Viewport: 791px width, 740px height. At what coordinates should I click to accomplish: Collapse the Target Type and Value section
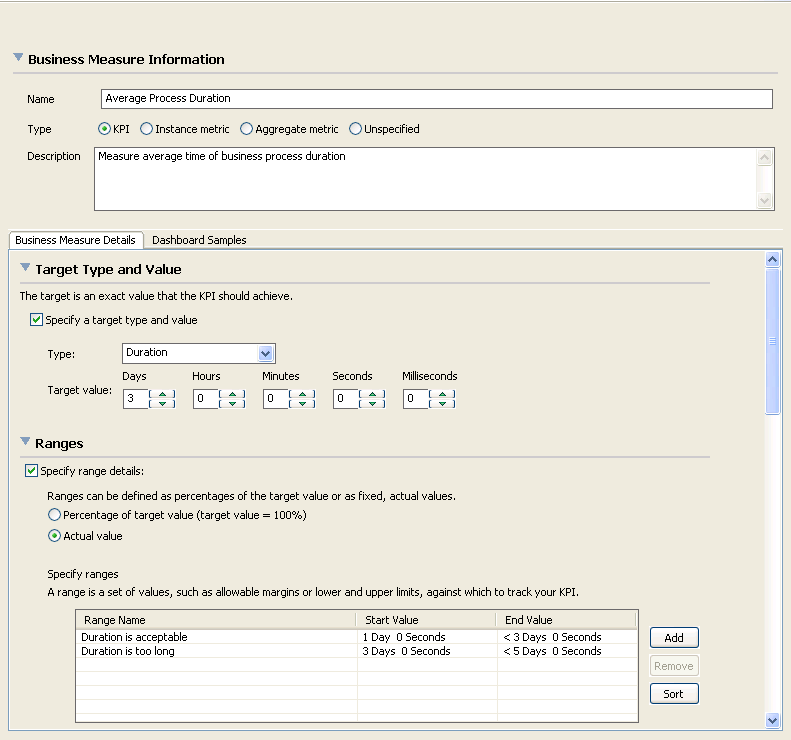(x=26, y=268)
